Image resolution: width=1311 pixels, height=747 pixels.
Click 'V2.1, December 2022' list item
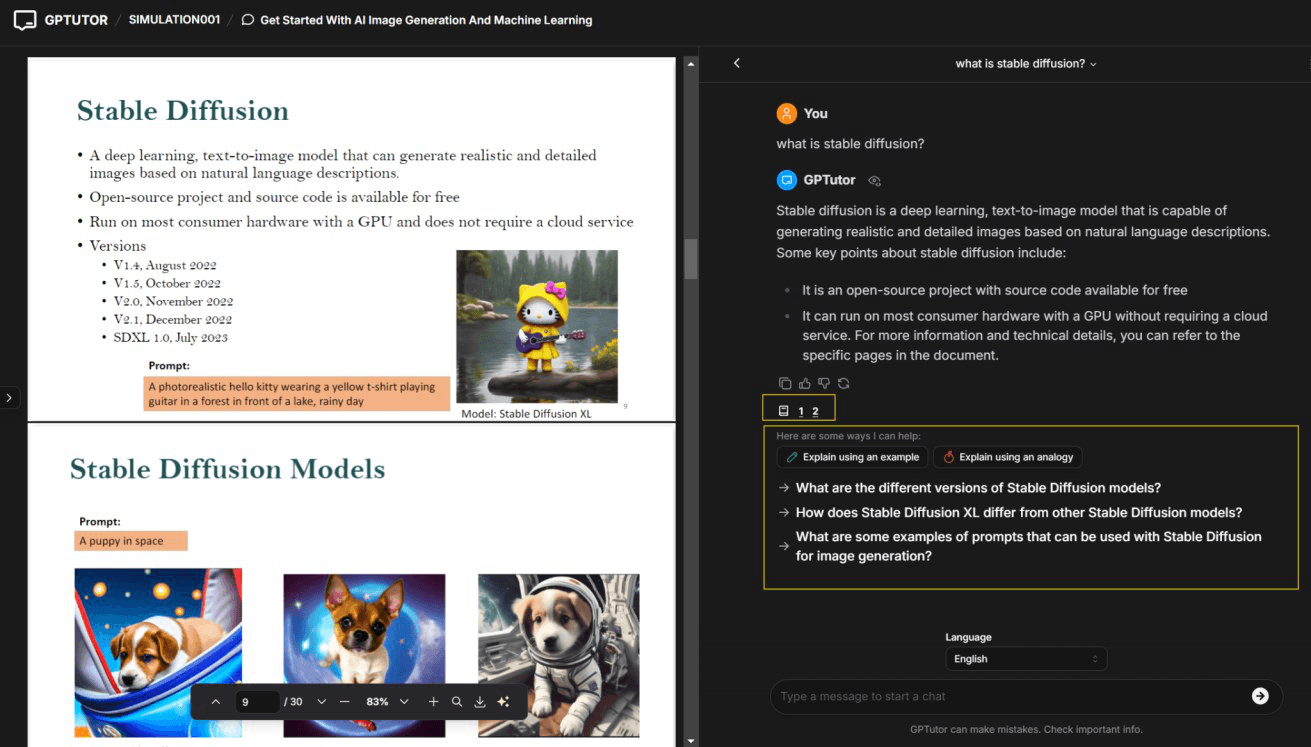point(173,320)
